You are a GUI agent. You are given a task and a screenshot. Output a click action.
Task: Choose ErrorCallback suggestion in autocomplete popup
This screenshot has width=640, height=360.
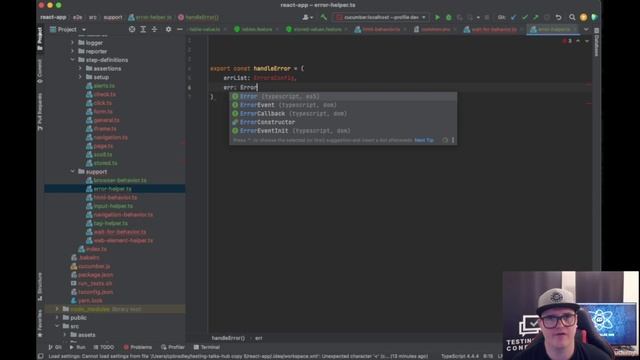click(x=343, y=113)
